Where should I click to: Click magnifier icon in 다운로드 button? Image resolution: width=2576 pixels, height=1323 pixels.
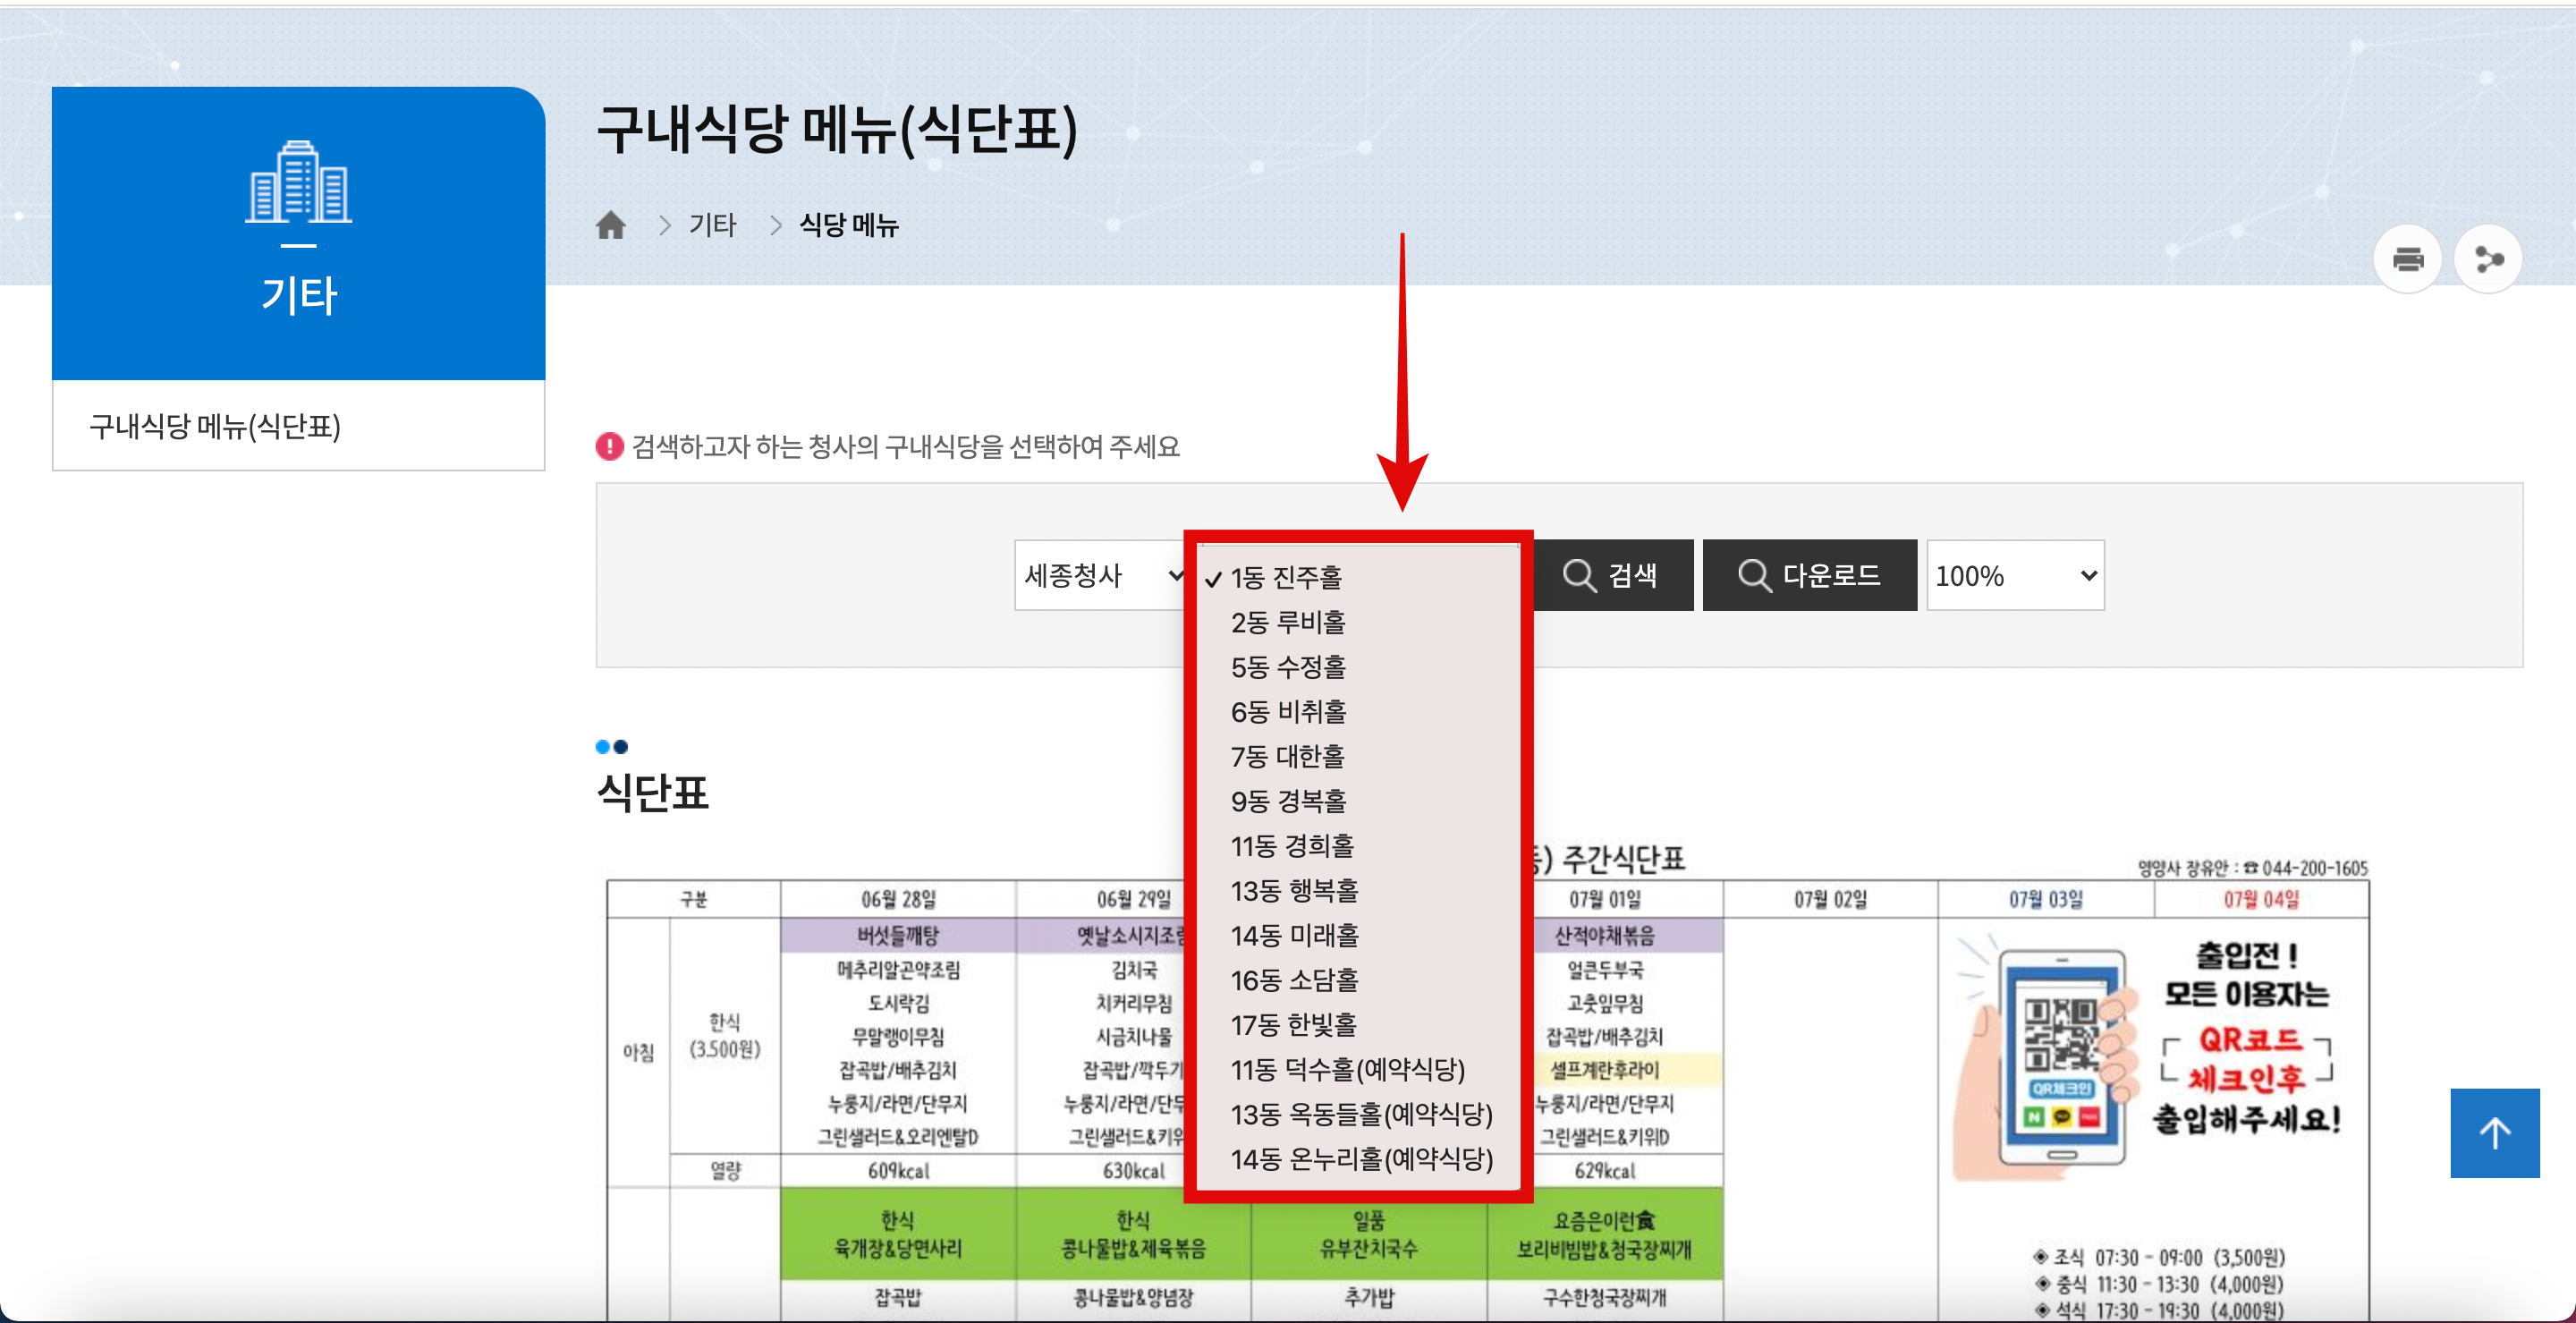click(x=1754, y=575)
